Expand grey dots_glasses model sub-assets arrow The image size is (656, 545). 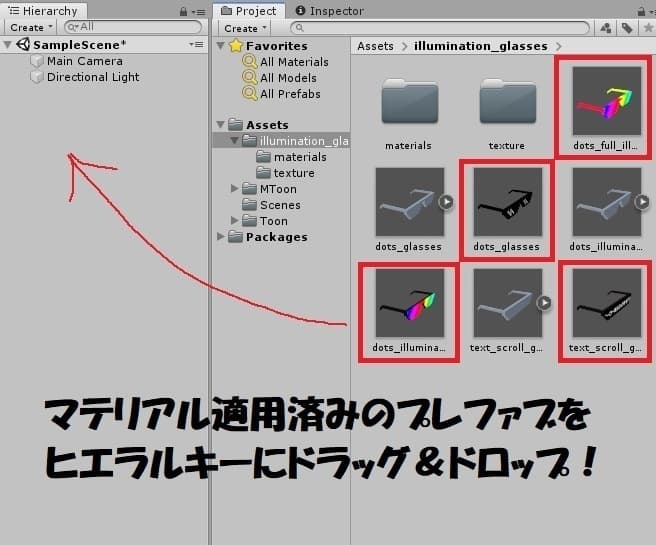446,202
